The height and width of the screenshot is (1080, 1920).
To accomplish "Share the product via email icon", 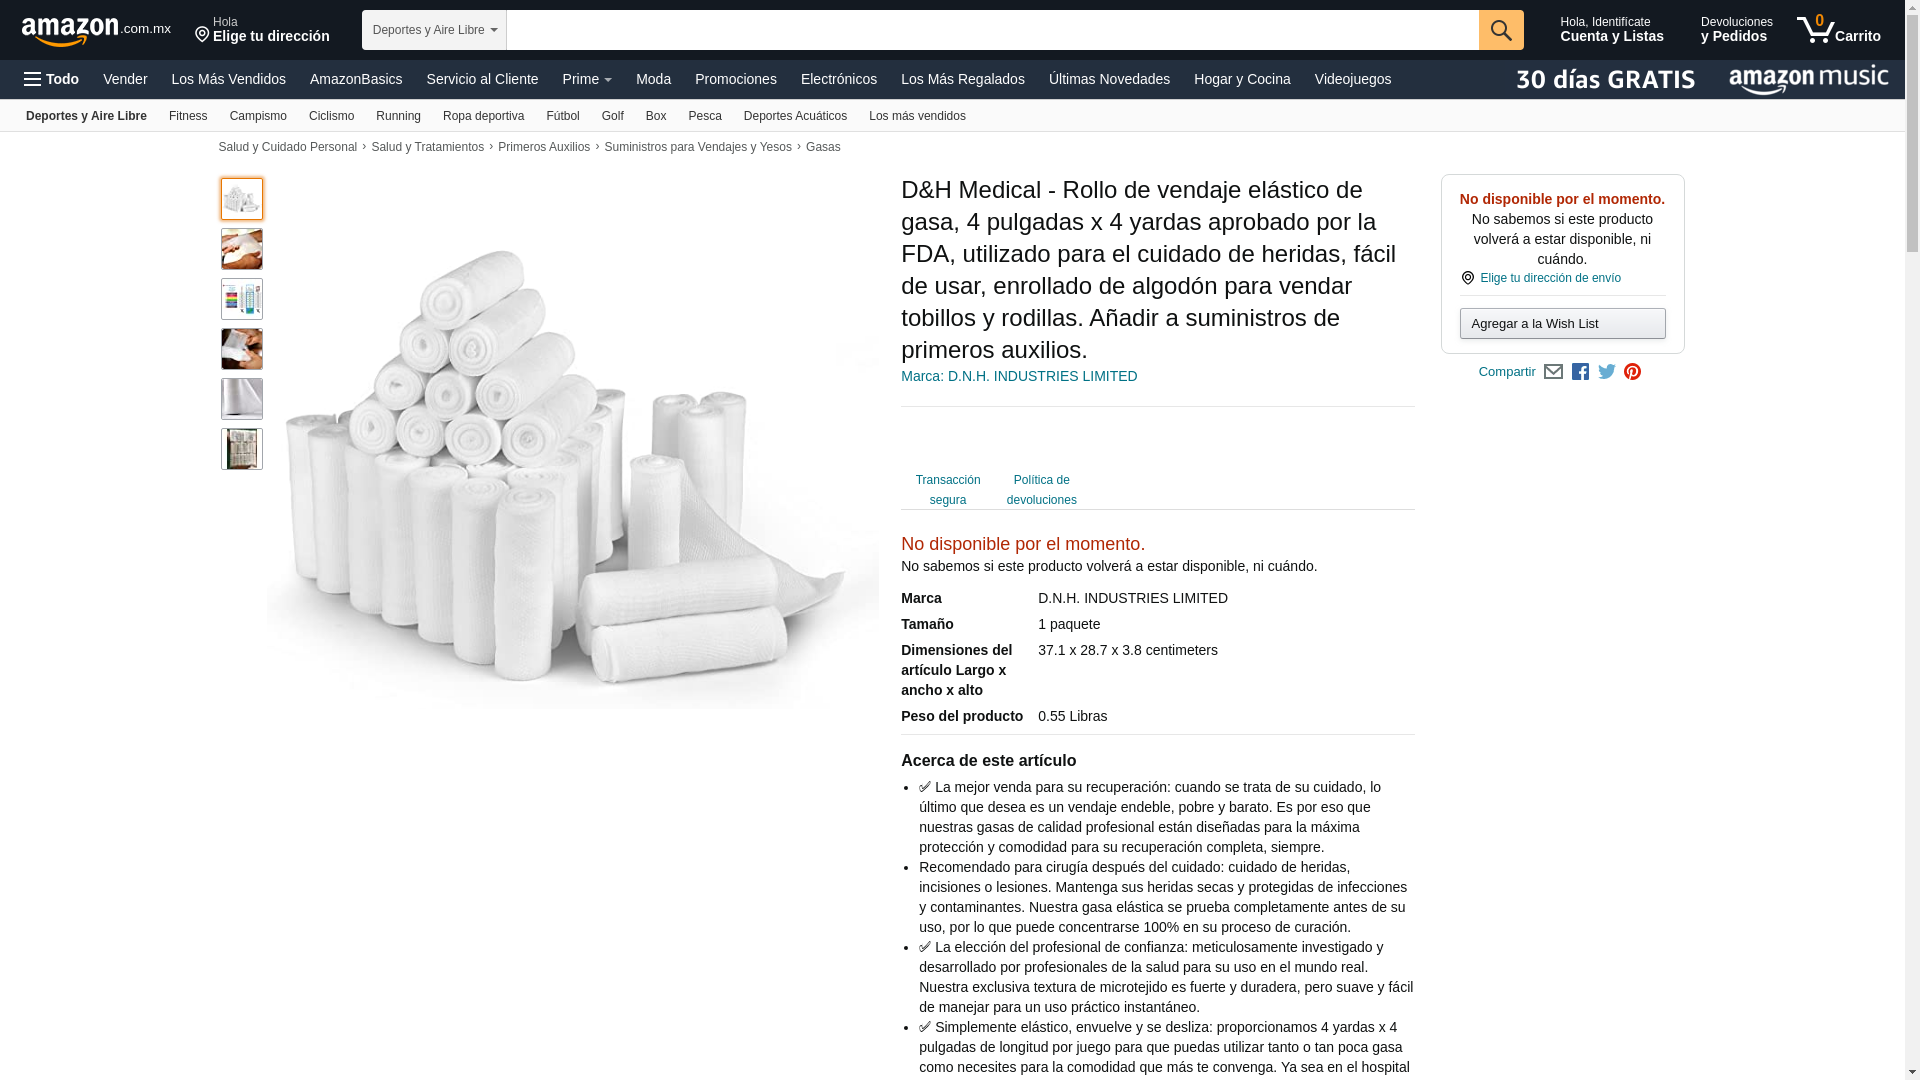I will tap(1553, 372).
